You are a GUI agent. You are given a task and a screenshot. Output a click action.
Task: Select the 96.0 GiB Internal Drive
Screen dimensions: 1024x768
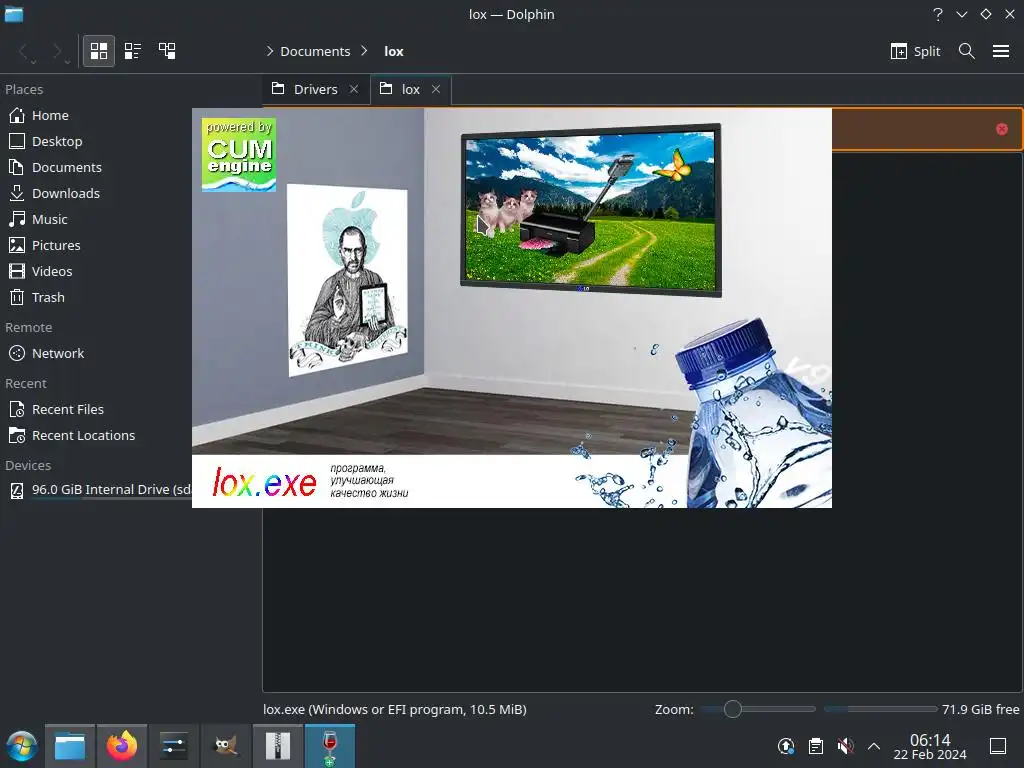[x=96, y=490]
